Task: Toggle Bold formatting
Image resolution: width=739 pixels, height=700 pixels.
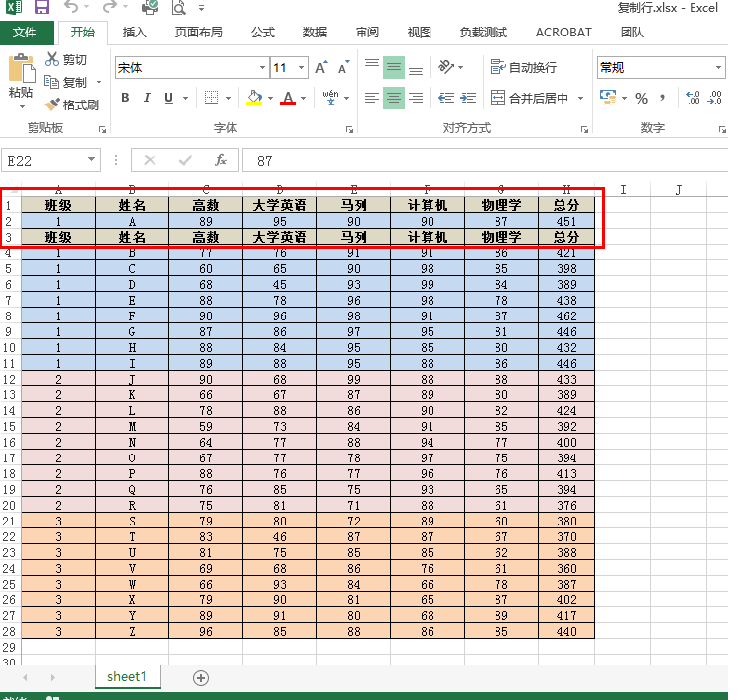Action: coord(125,98)
